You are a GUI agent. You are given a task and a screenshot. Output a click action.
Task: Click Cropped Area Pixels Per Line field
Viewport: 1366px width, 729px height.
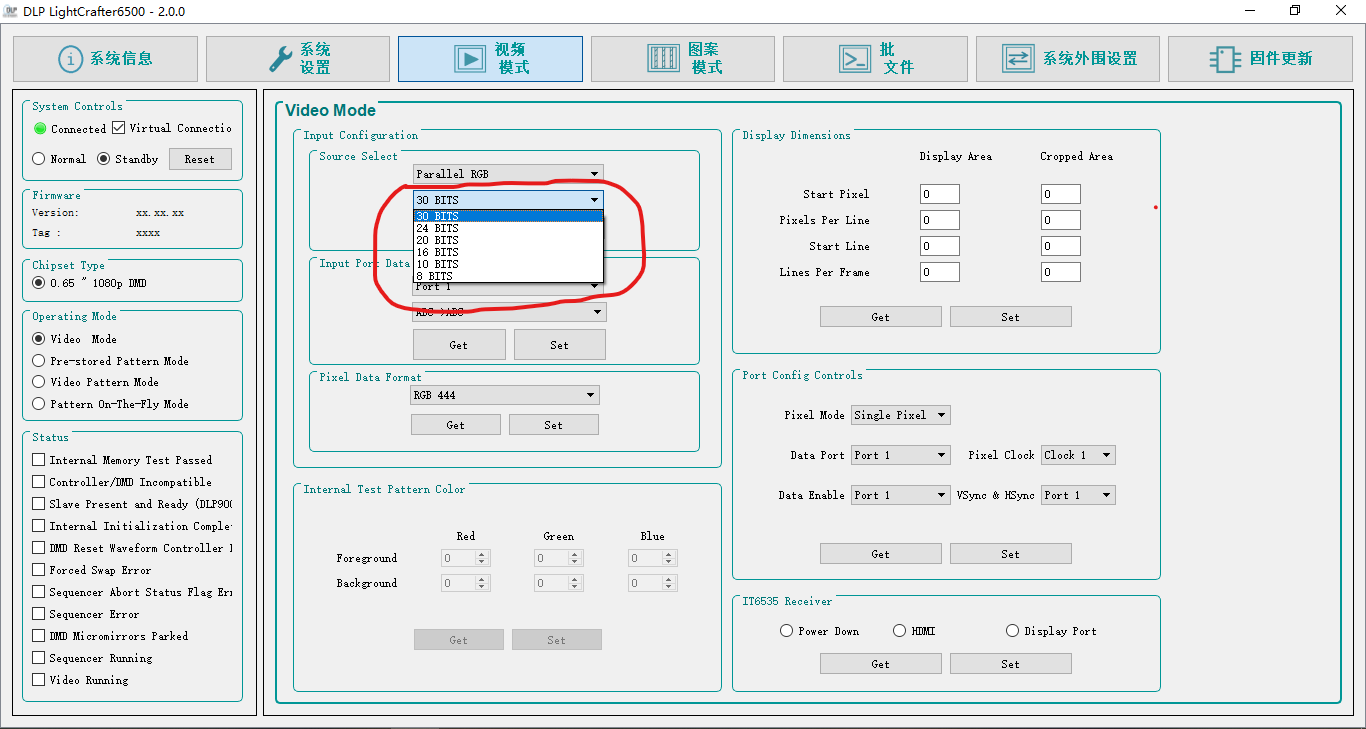point(1061,220)
